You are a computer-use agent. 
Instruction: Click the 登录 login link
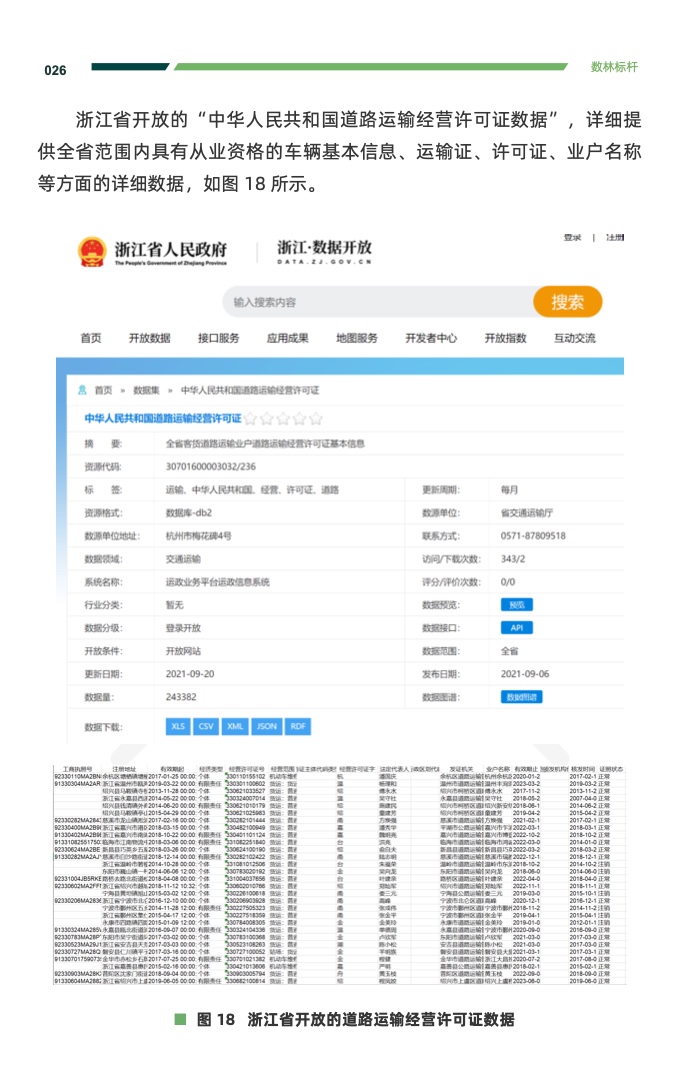click(x=572, y=237)
